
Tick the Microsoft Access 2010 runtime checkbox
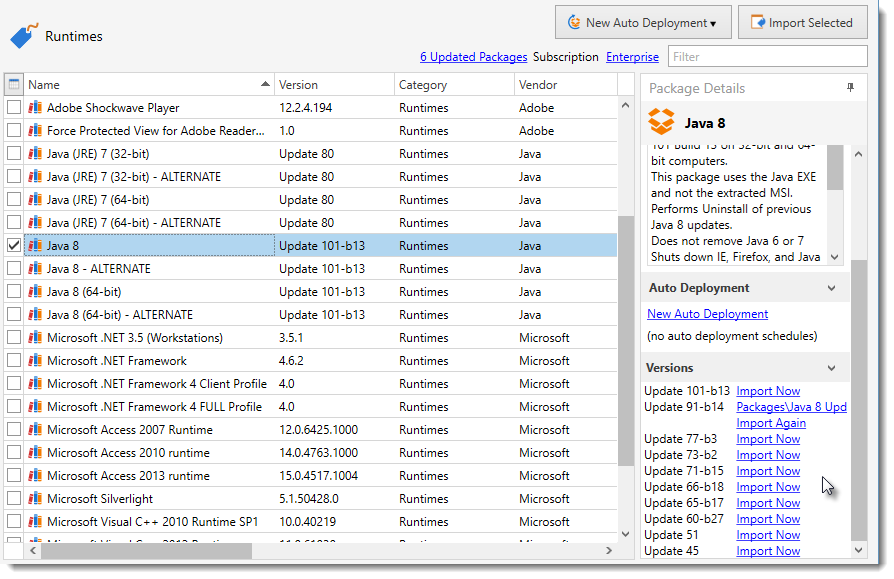pos(14,453)
